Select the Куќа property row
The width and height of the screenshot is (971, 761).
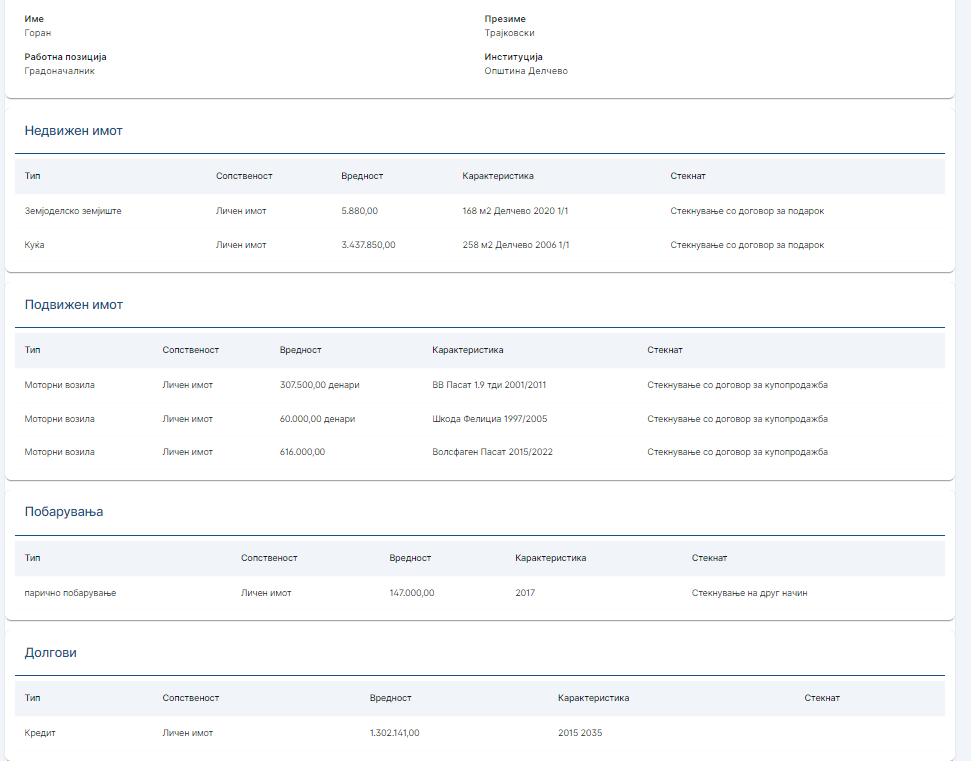pyautogui.click(x=480, y=245)
